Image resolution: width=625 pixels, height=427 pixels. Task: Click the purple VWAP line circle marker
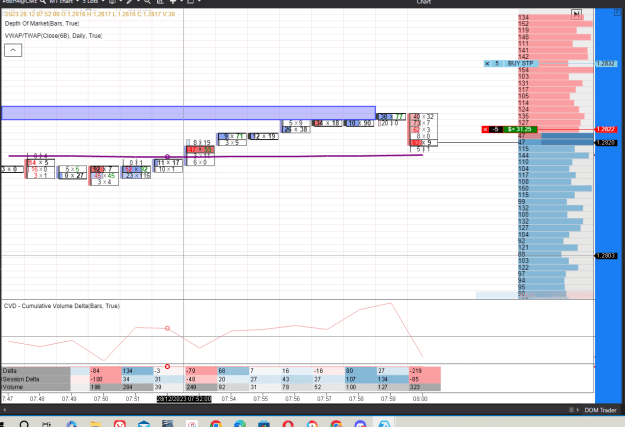click(x=167, y=157)
